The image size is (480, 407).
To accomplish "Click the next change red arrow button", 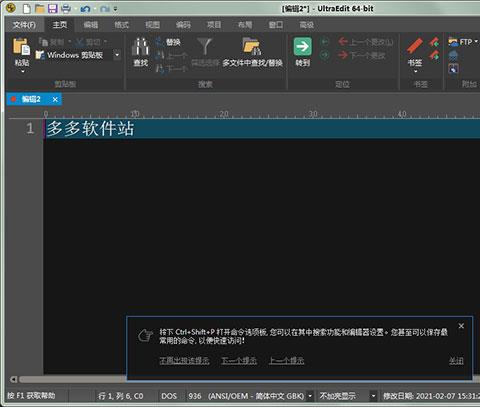I will point(362,55).
